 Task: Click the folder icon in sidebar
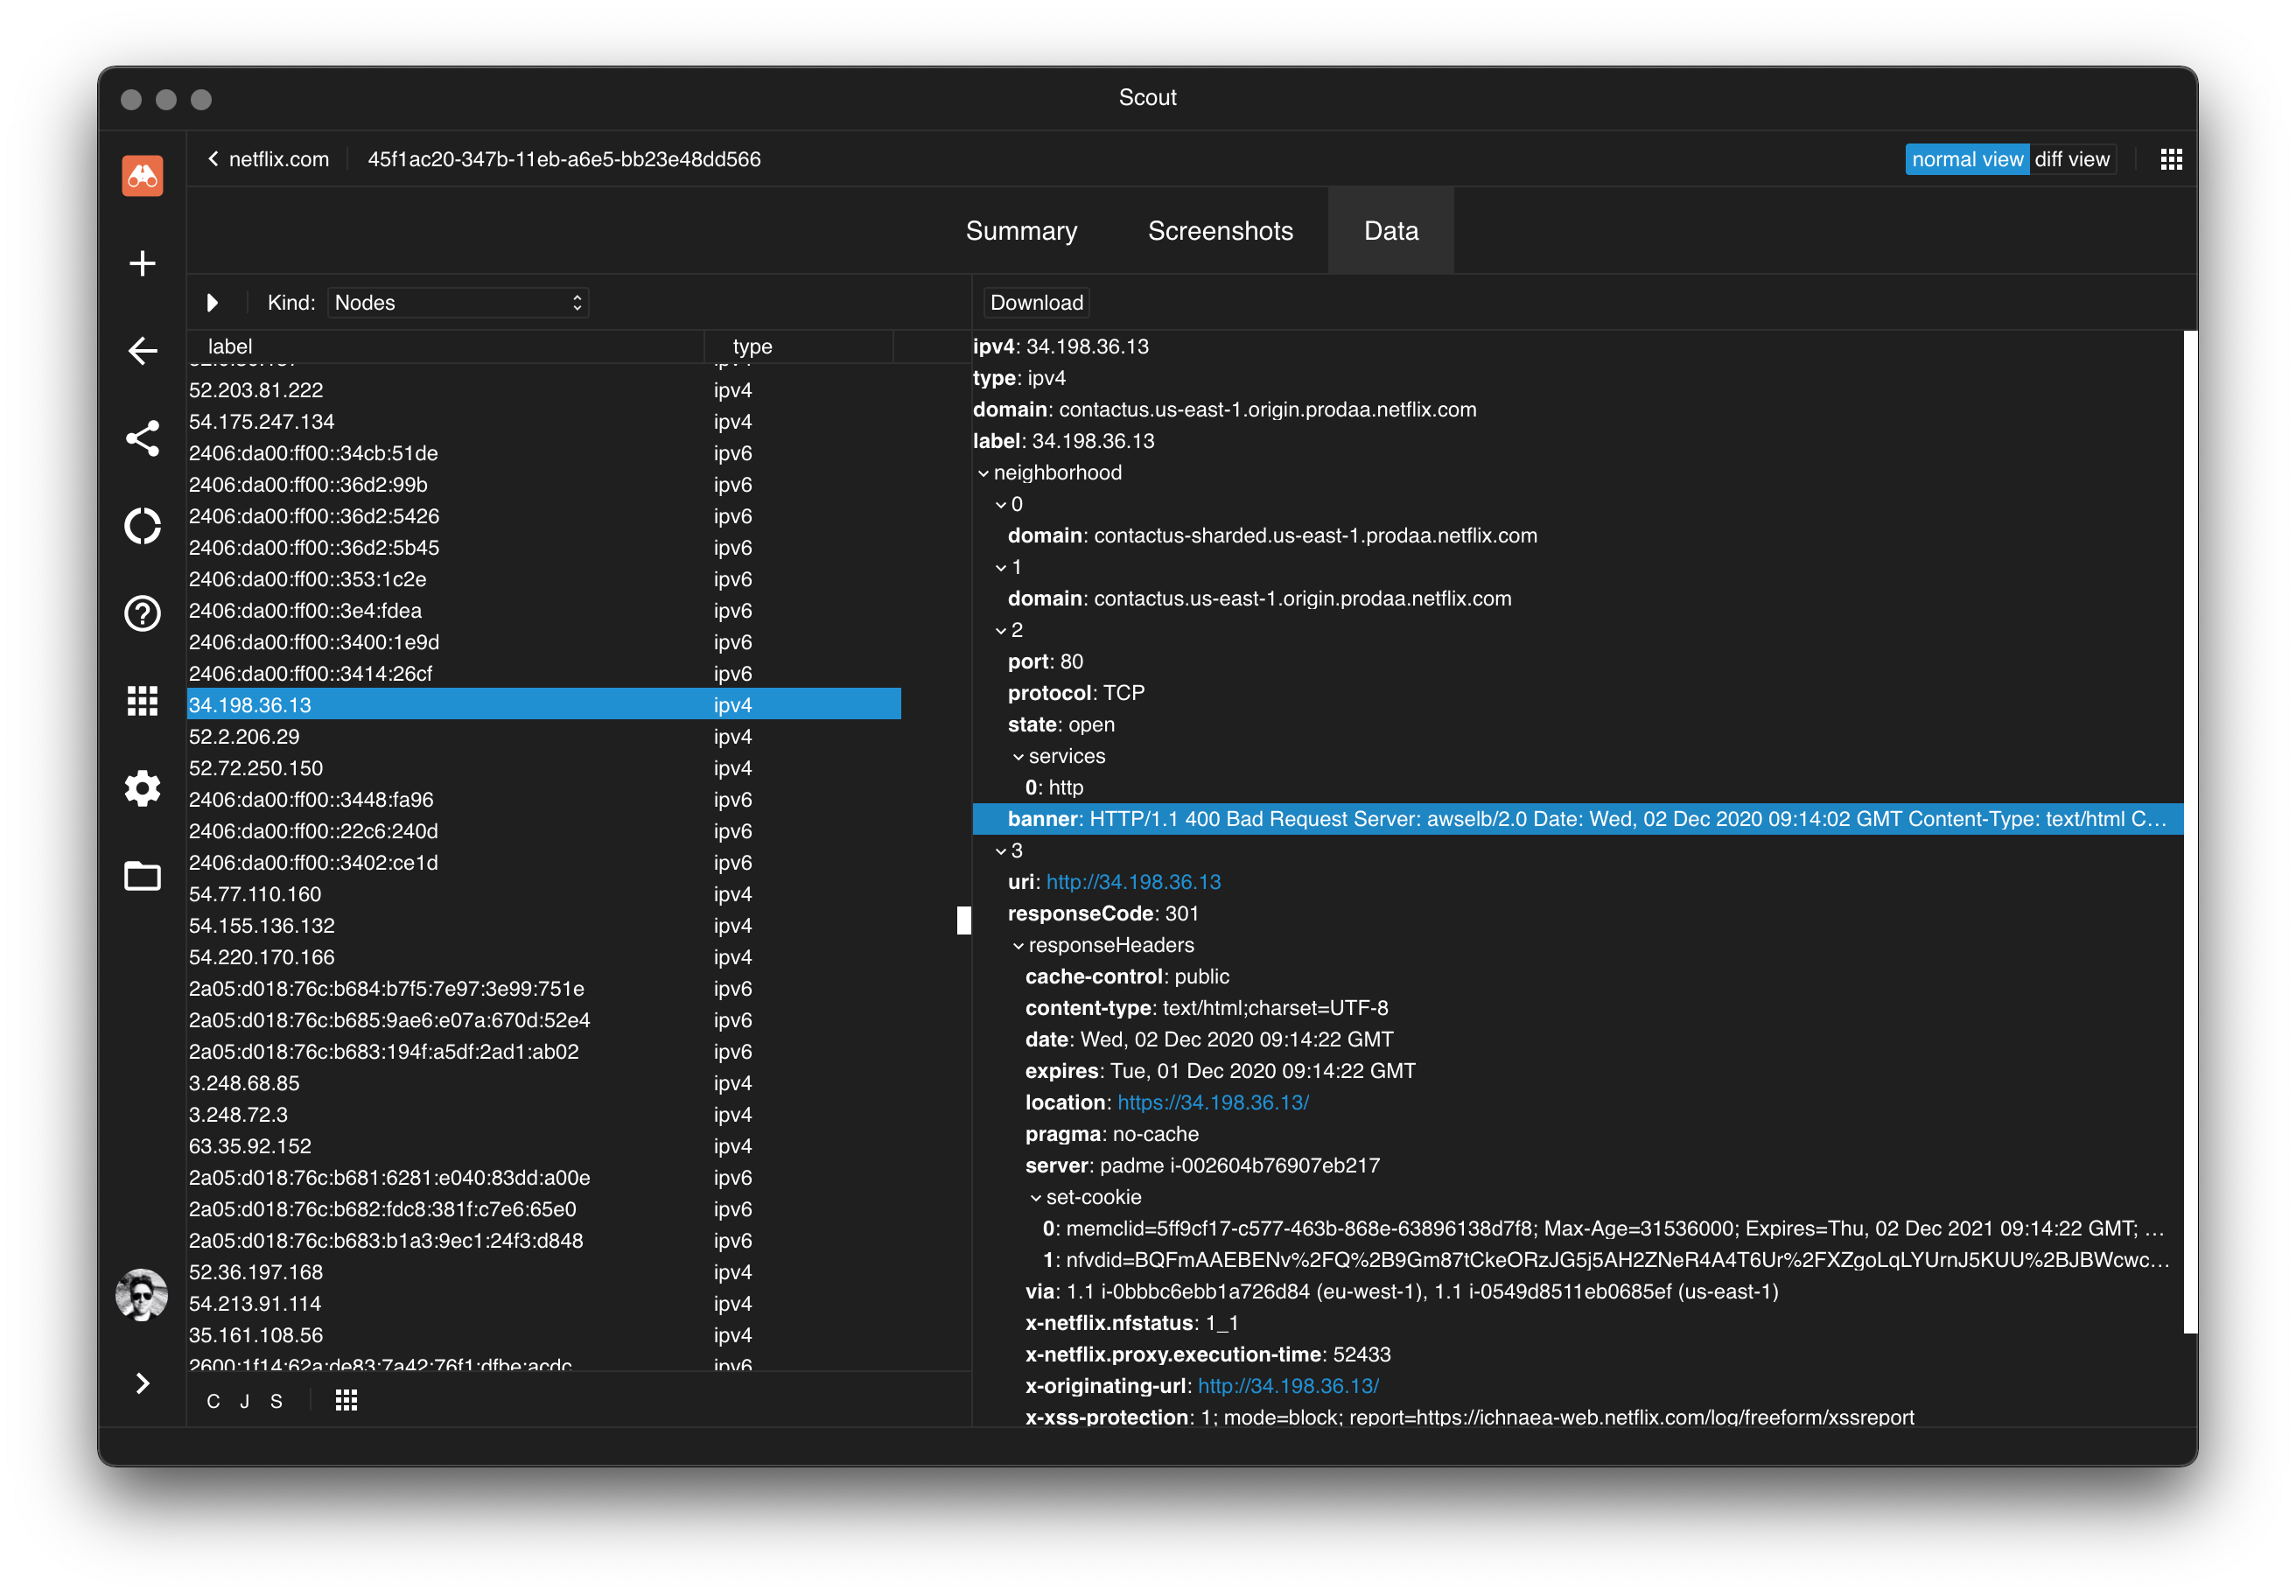pos(142,876)
